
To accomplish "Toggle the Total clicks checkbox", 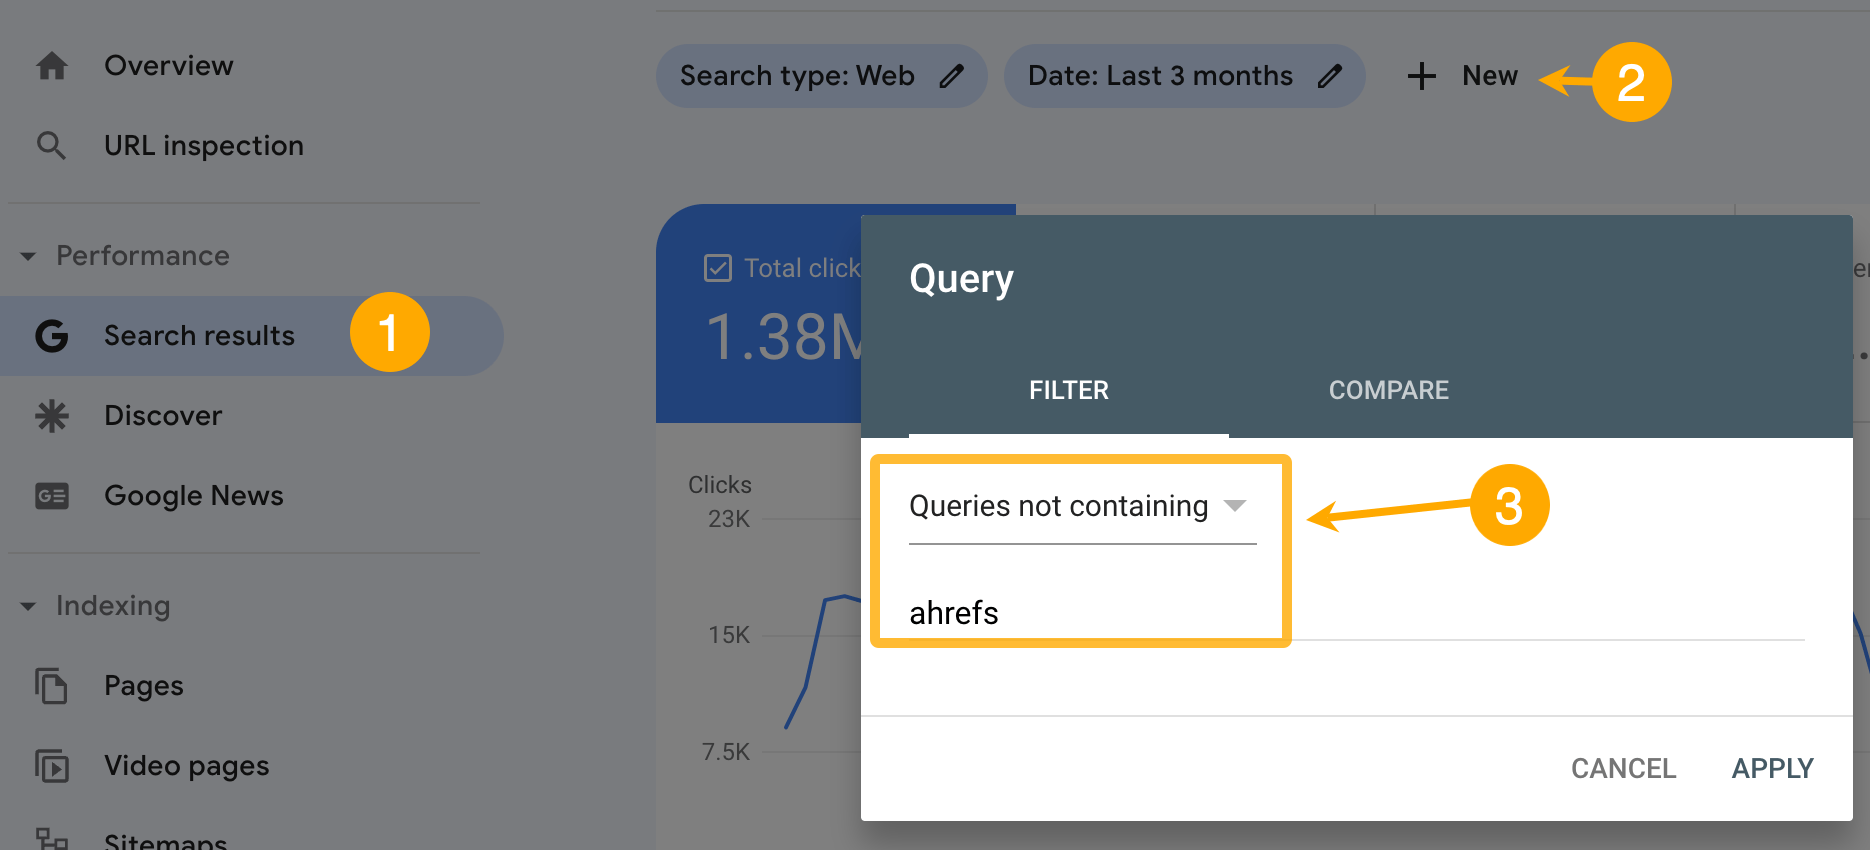I will click(718, 266).
